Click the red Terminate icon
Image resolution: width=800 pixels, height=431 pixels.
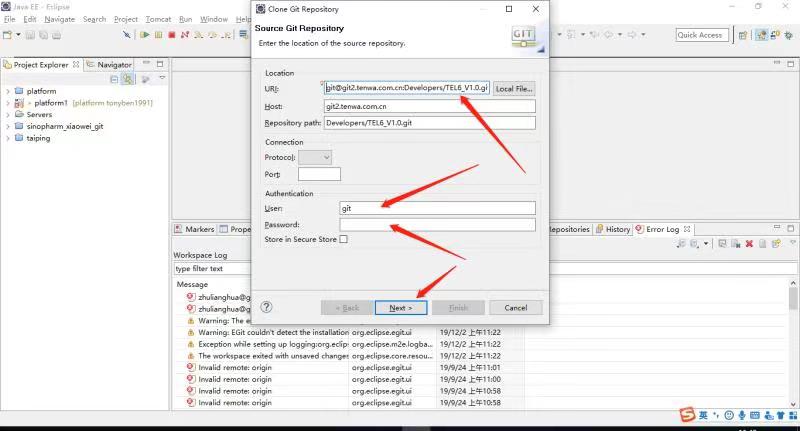[x=172, y=35]
